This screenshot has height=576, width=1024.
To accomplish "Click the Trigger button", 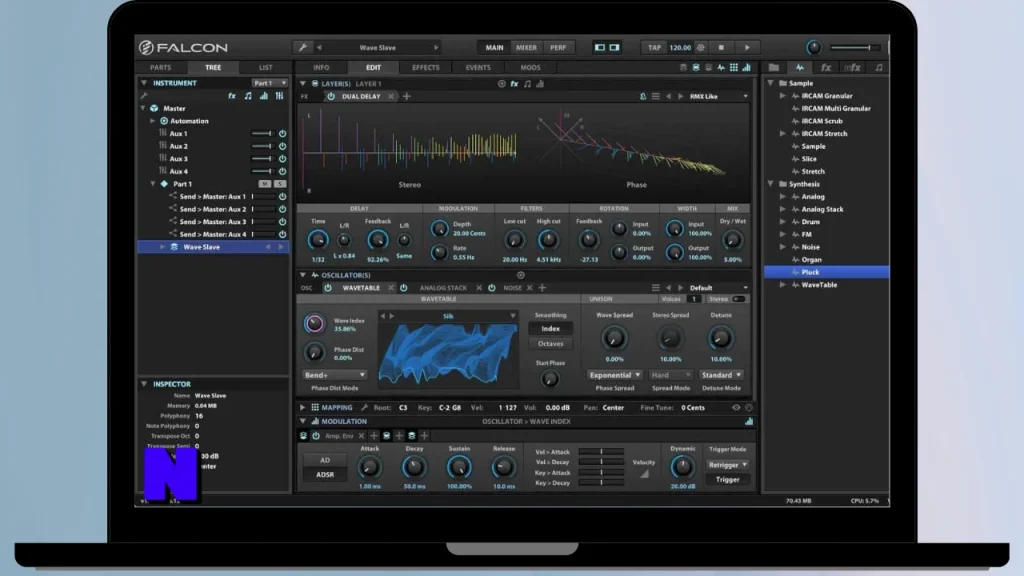I will click(727, 479).
